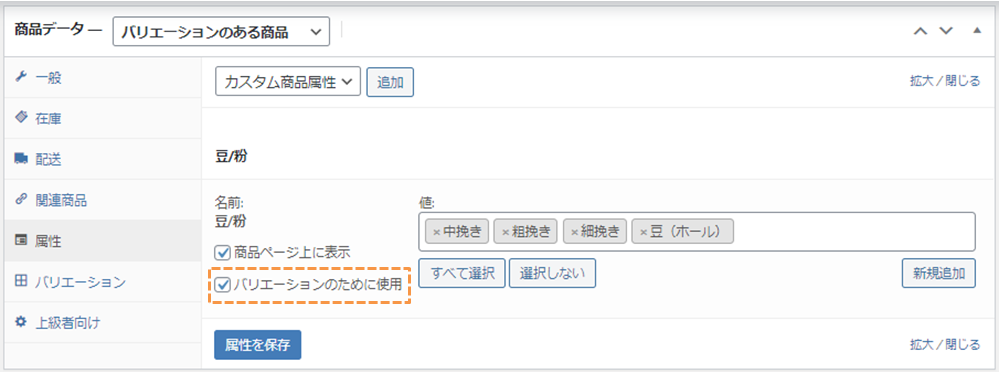Viewport: 999px width, 372px height.
Task: Click the 在庫 inventory tag icon
Action: [21, 118]
